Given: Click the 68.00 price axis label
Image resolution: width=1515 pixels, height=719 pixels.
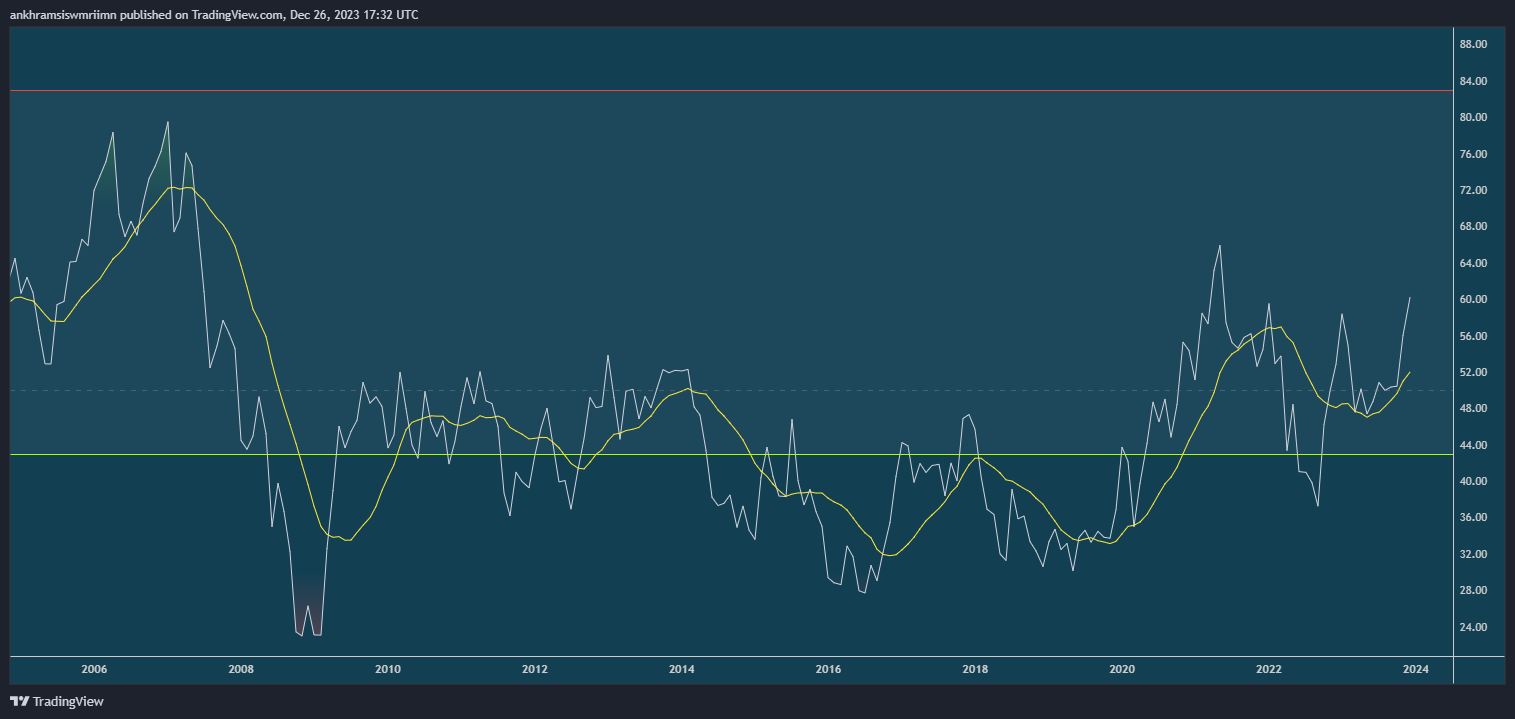Looking at the screenshot, I should point(1473,226).
